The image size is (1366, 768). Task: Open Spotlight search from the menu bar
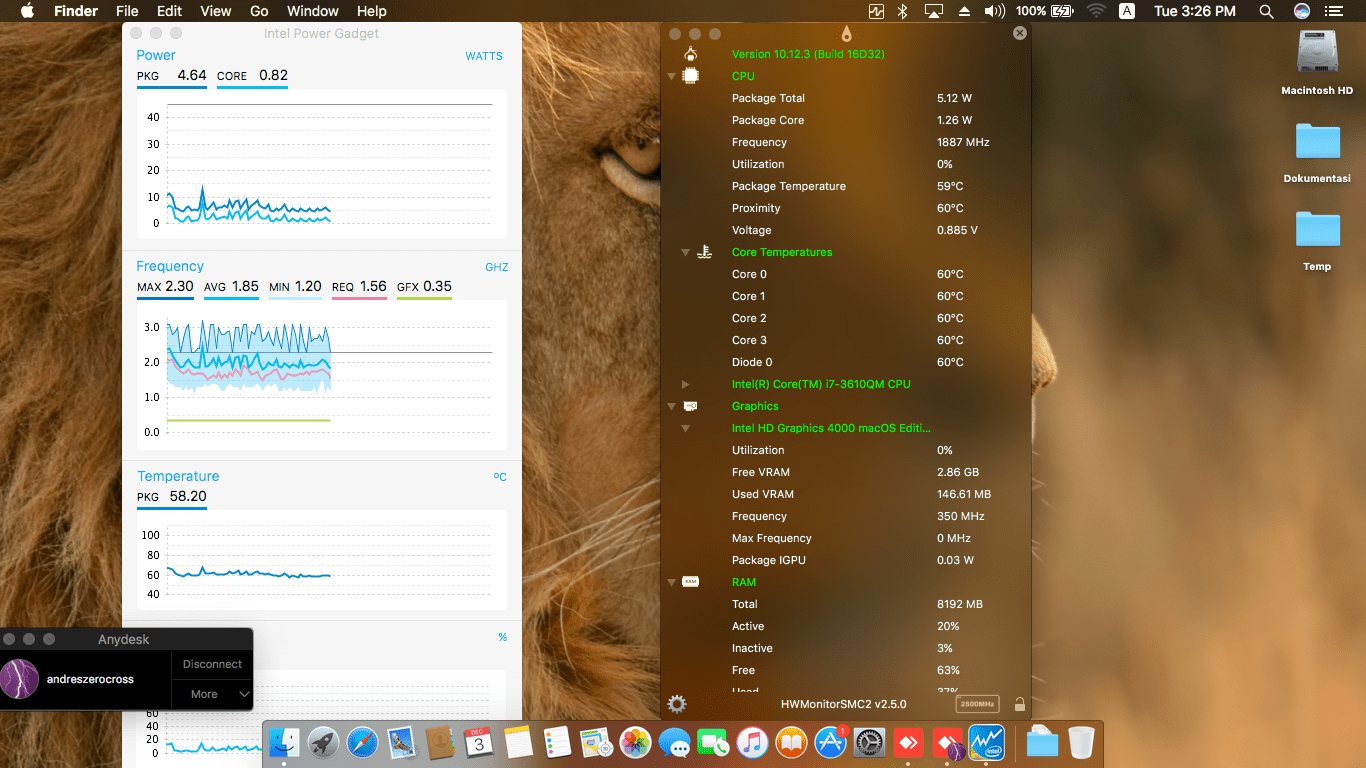coord(1266,11)
